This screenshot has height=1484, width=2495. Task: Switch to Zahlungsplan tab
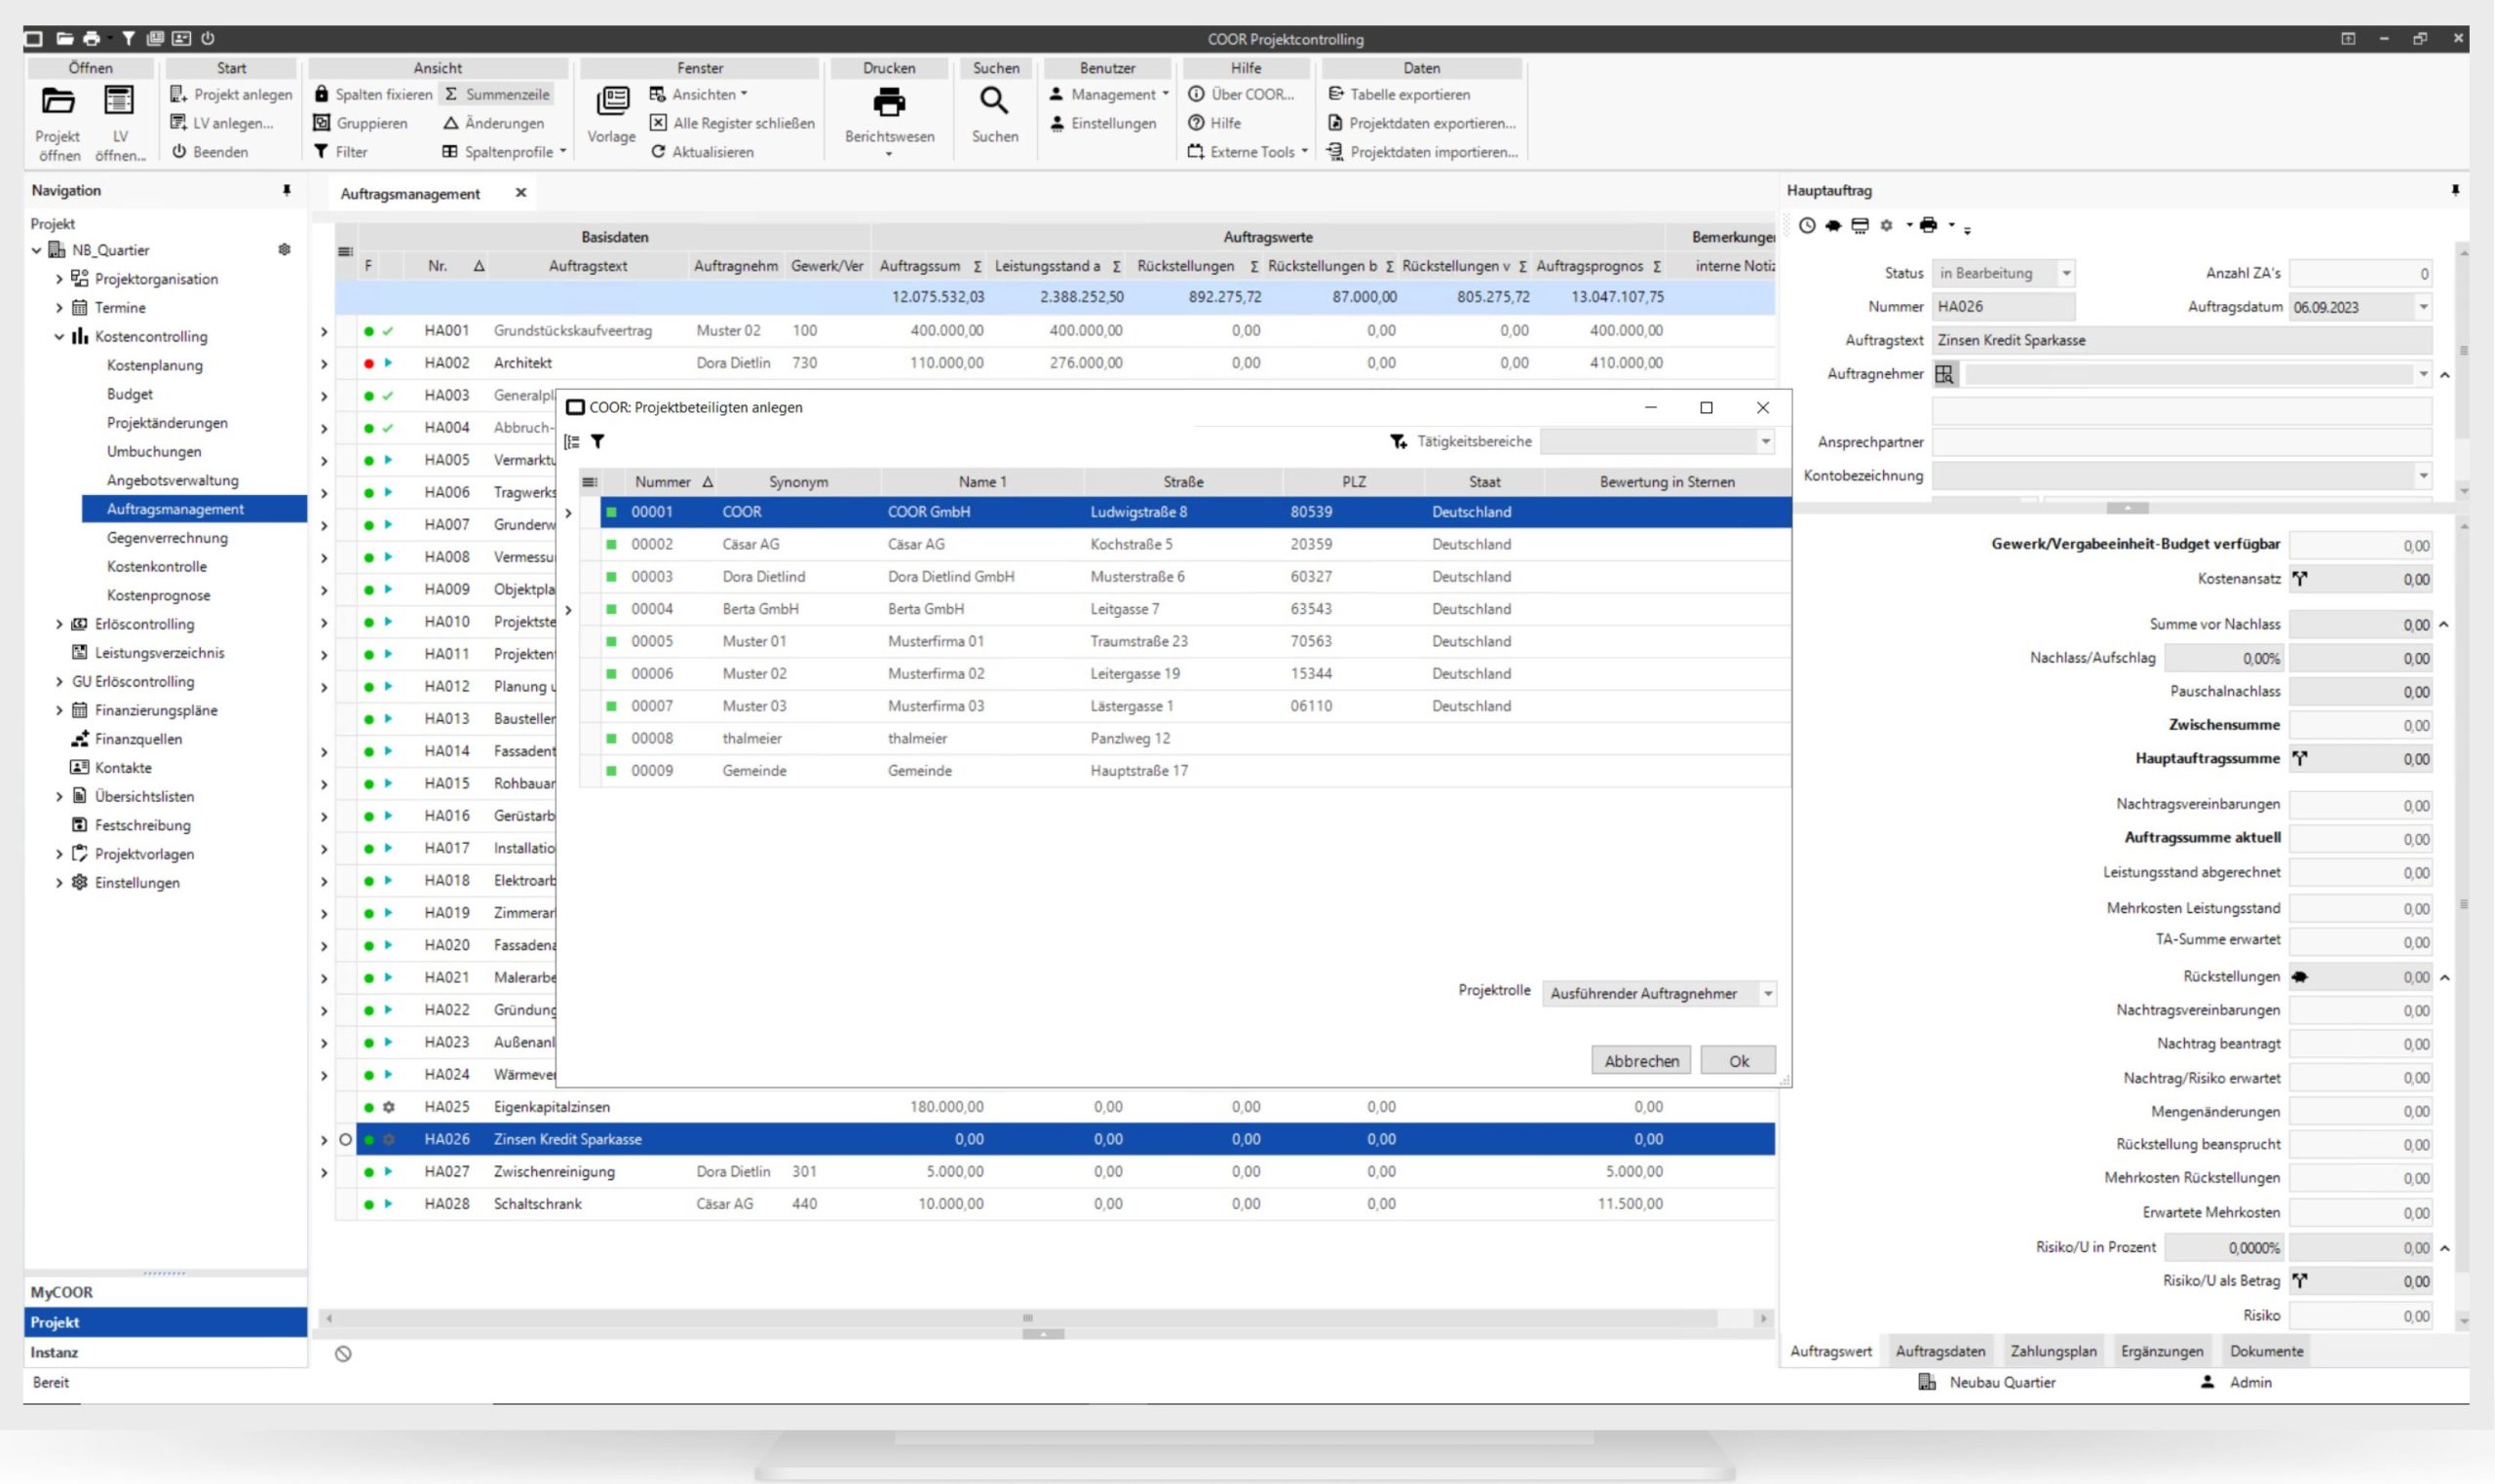click(x=2053, y=1351)
